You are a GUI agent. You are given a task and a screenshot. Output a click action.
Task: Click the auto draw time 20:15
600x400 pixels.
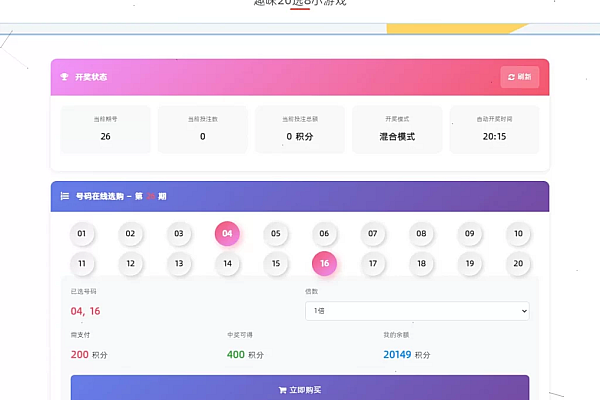click(494, 137)
